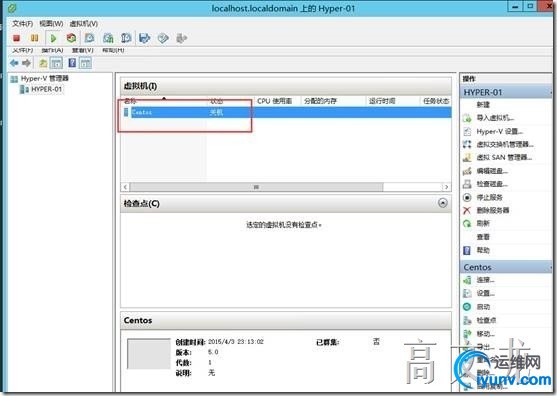Click the 任务状态 column header
This screenshot has width=557, height=396.
pos(436,101)
